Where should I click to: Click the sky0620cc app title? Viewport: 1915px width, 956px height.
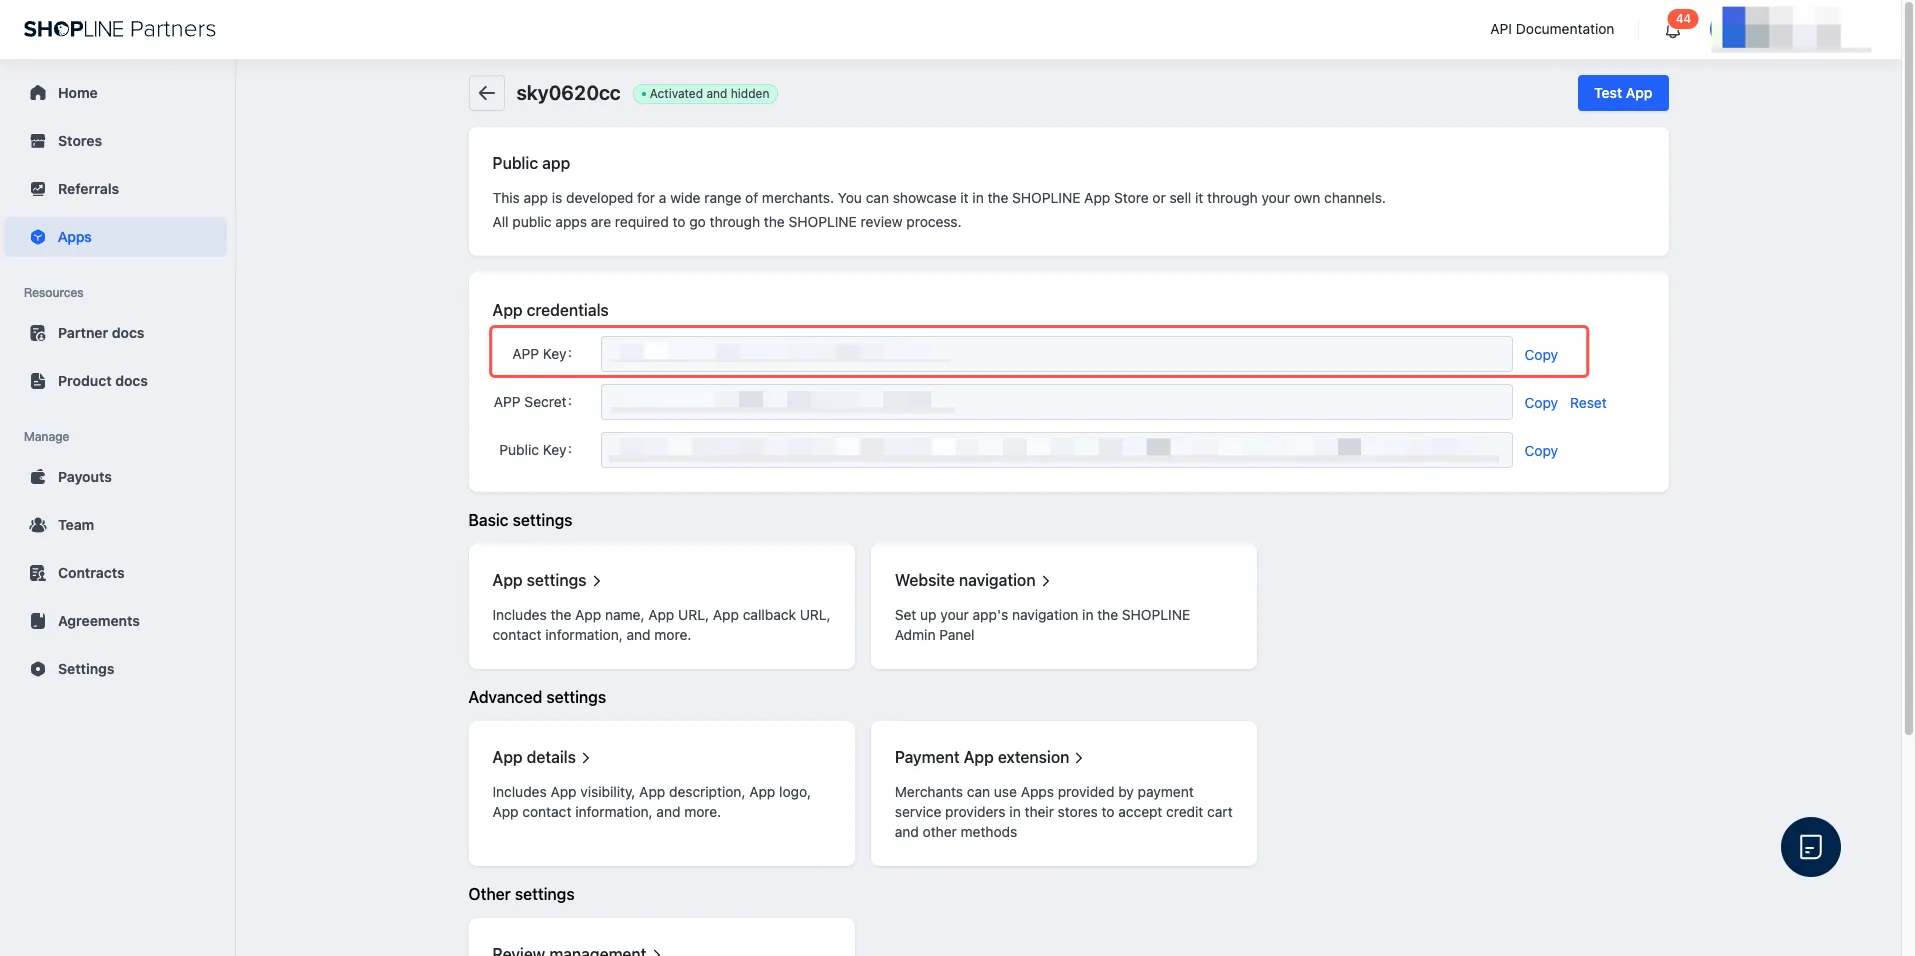pos(568,93)
